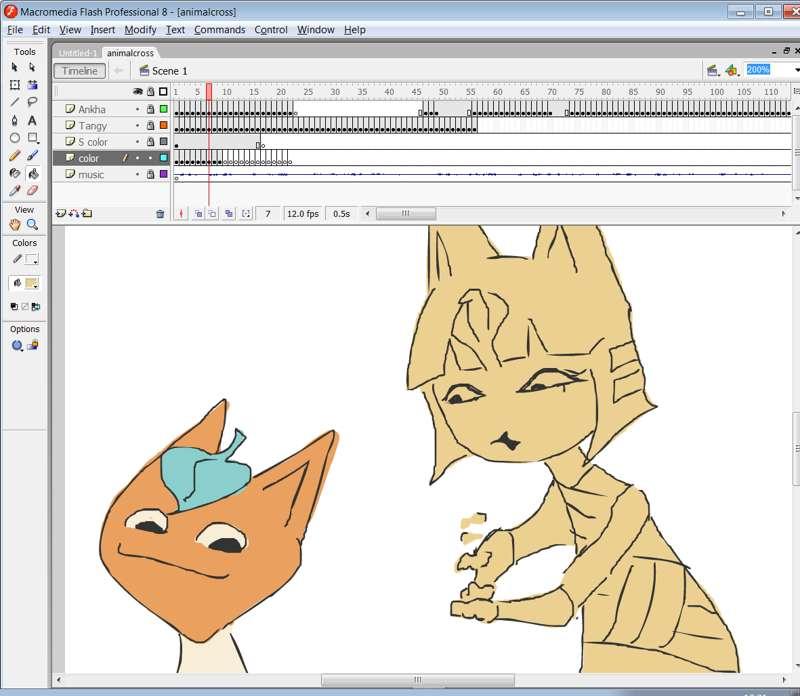Select the Pencil tool
Viewport: 800px width, 696px height.
(14, 156)
